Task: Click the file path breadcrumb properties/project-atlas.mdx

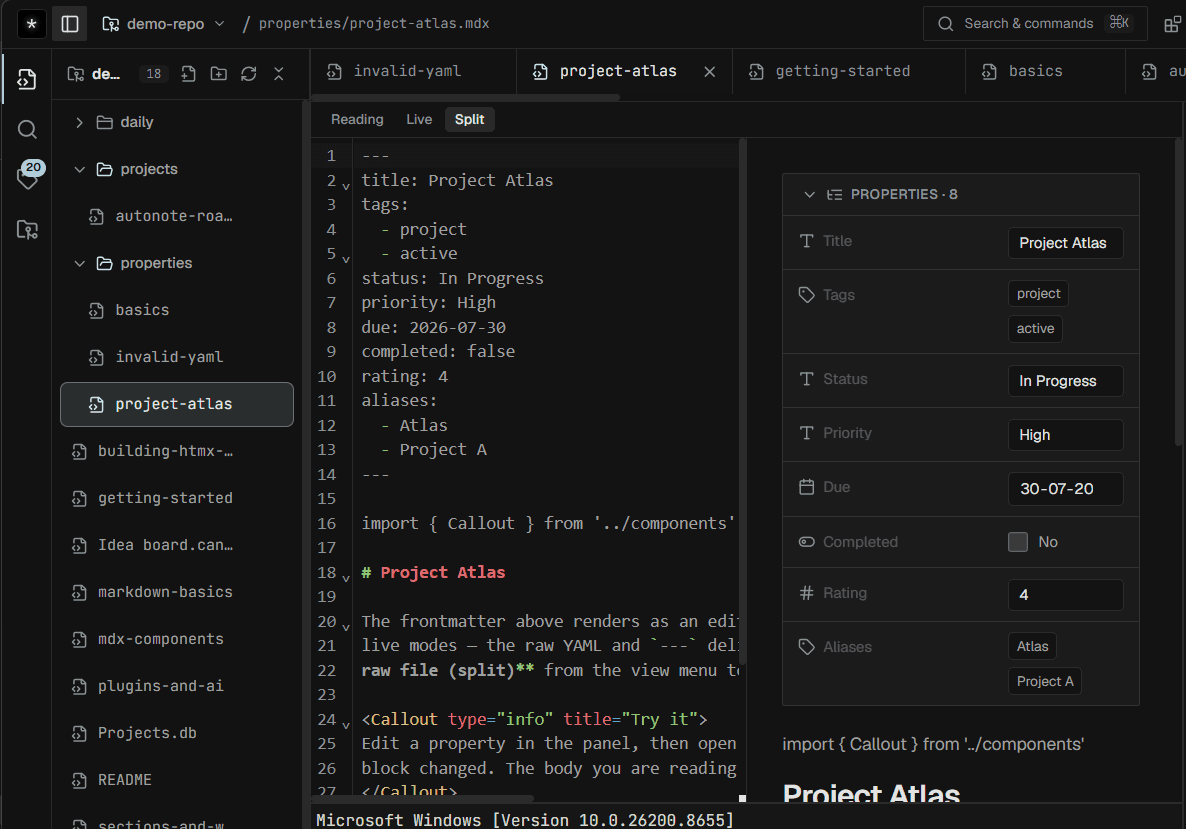Action: 374,23
